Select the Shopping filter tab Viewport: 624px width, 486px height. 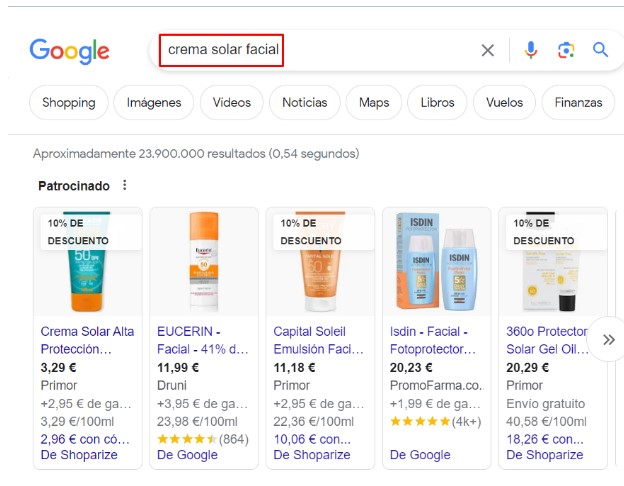[x=69, y=102]
